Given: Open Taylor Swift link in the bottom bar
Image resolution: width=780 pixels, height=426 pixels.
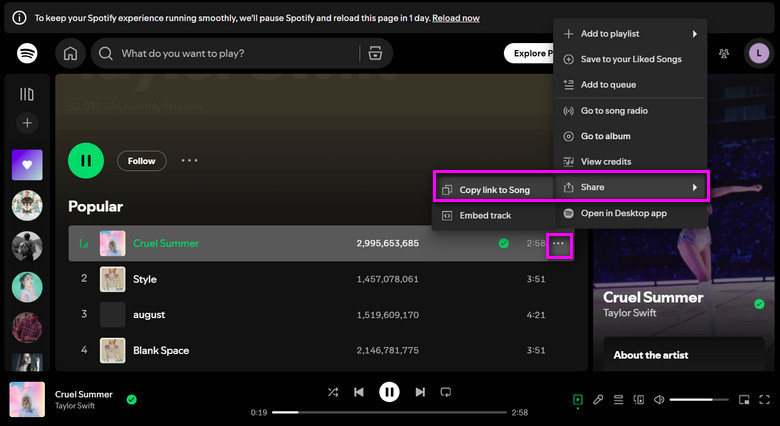Looking at the screenshot, I should coord(75,406).
